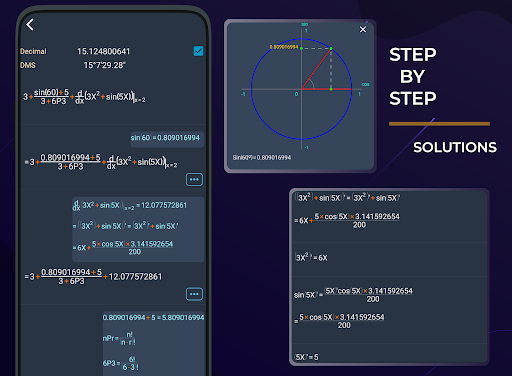This screenshot has height=376, width=512.
Task: Click the DMS value 15°7'29.28"
Action: [104, 65]
